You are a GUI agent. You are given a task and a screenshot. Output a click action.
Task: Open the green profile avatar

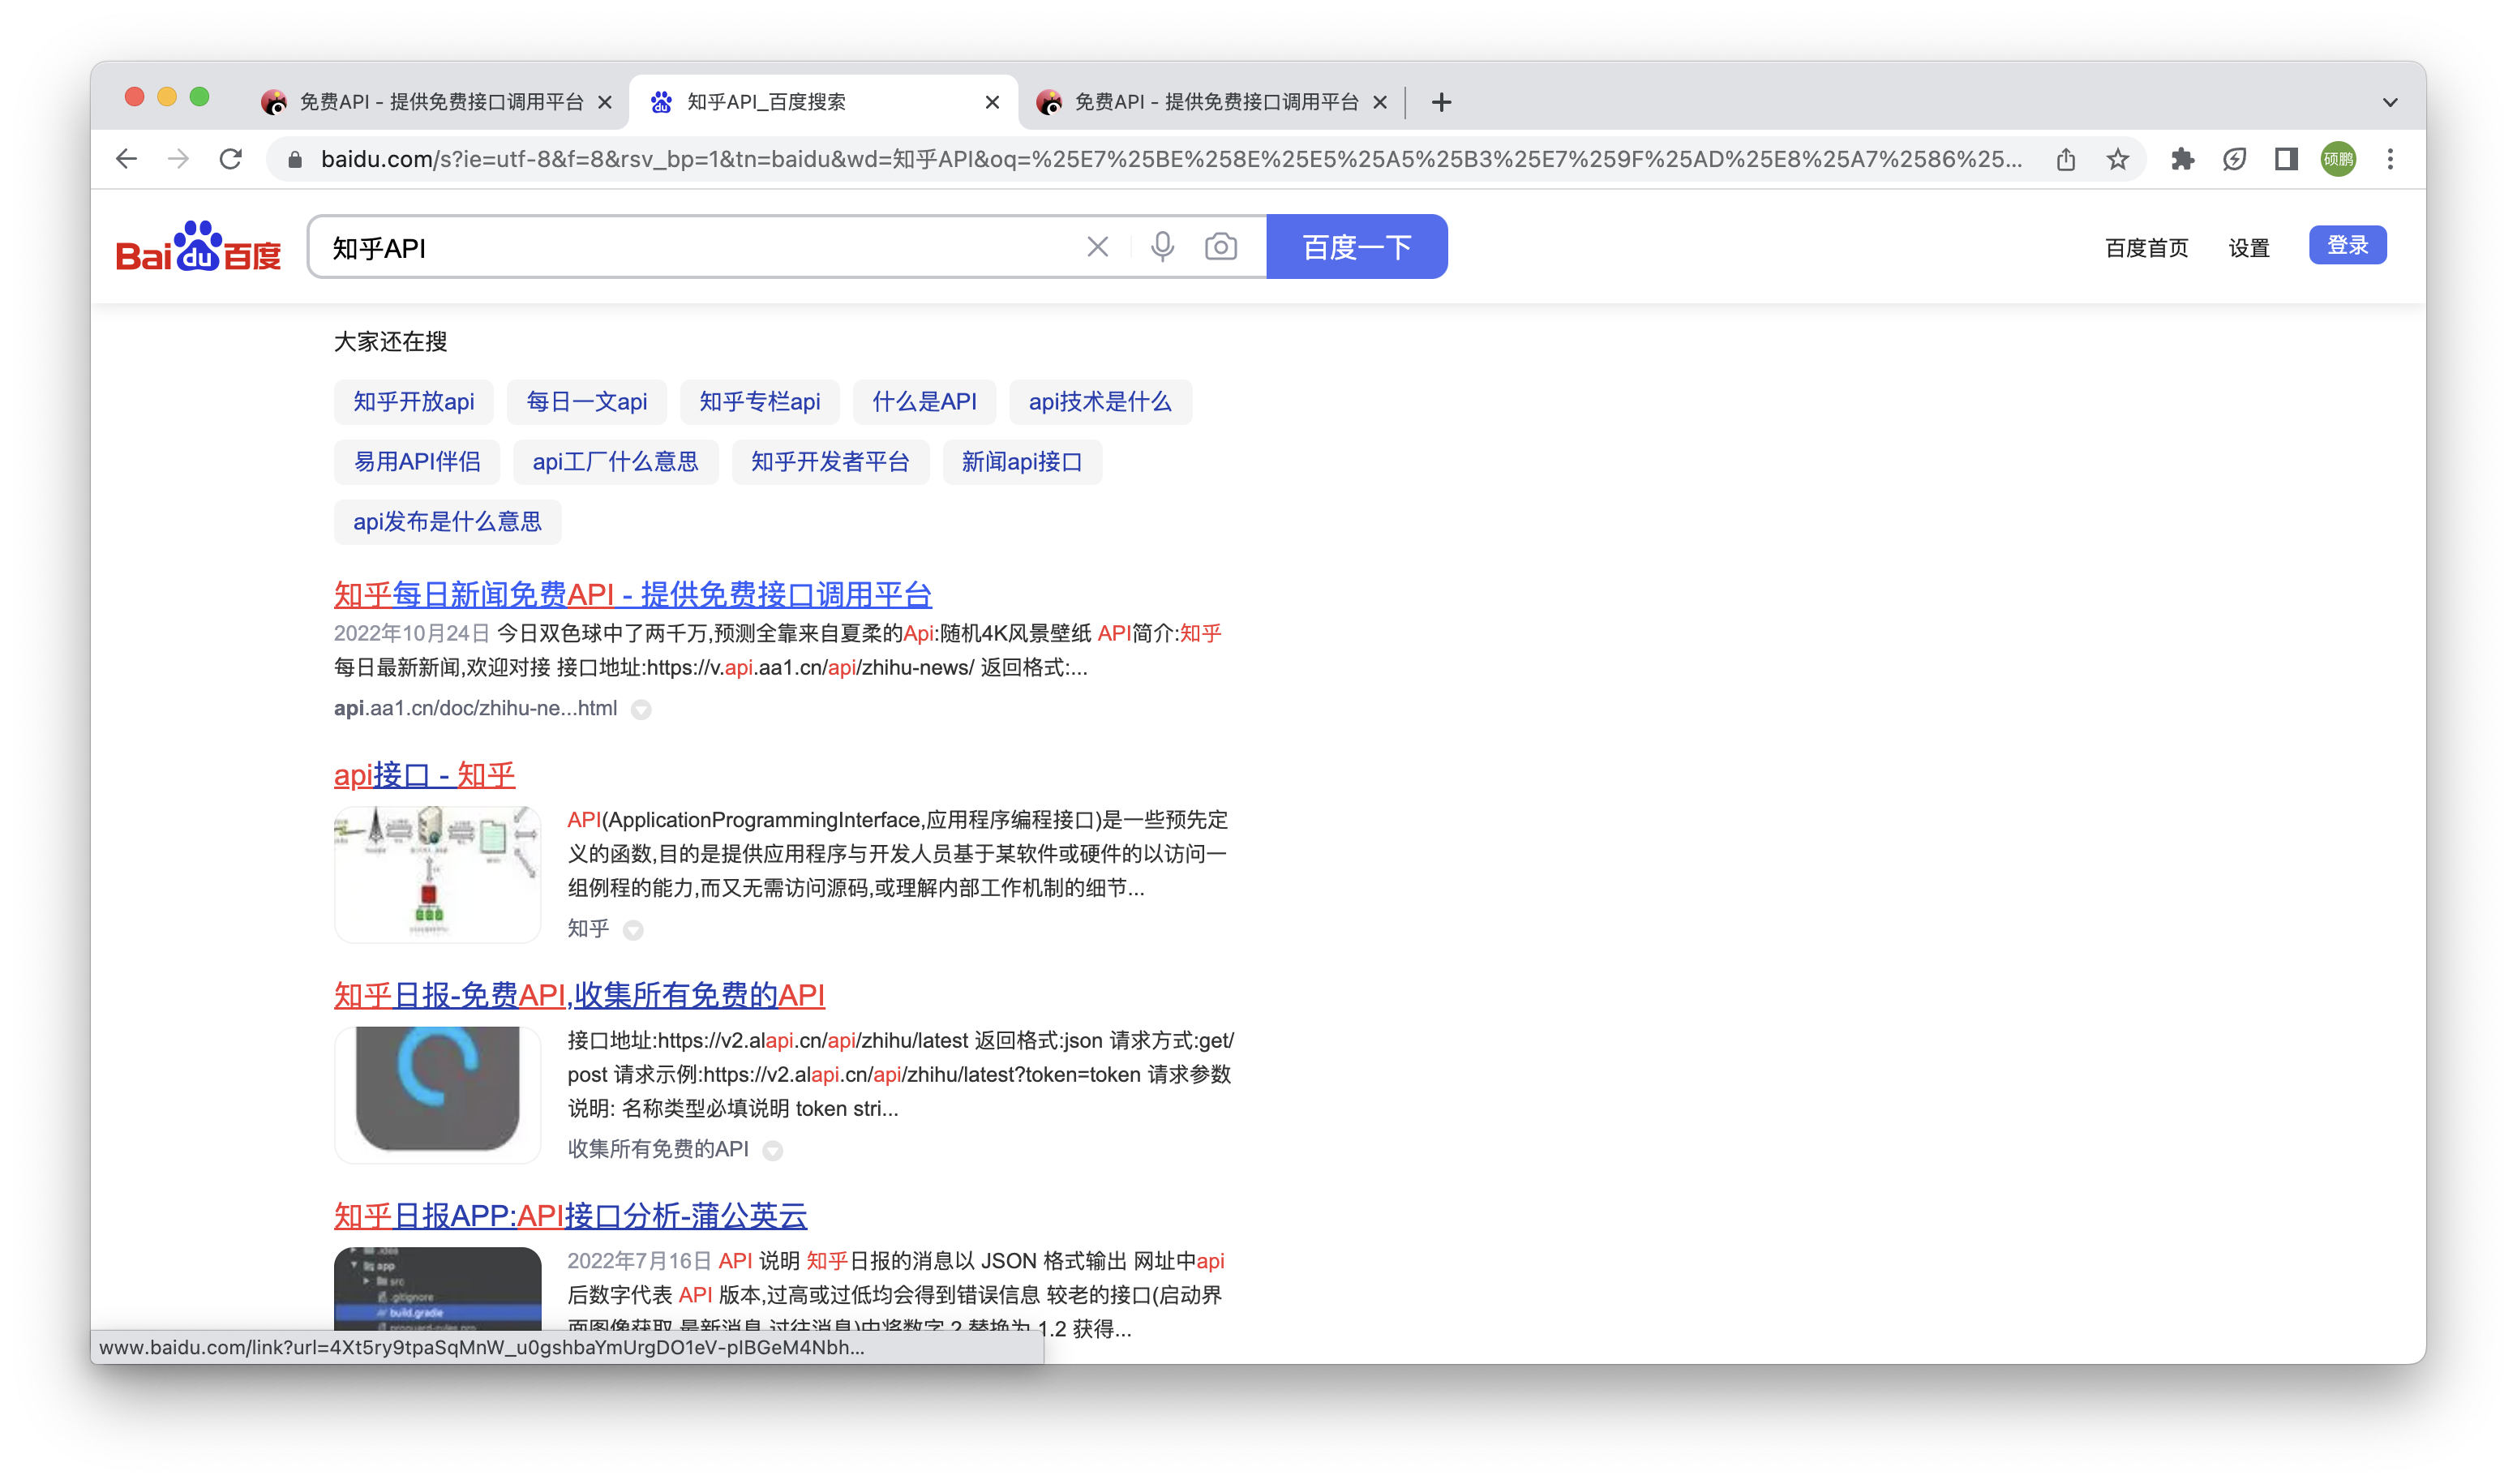tap(2338, 159)
